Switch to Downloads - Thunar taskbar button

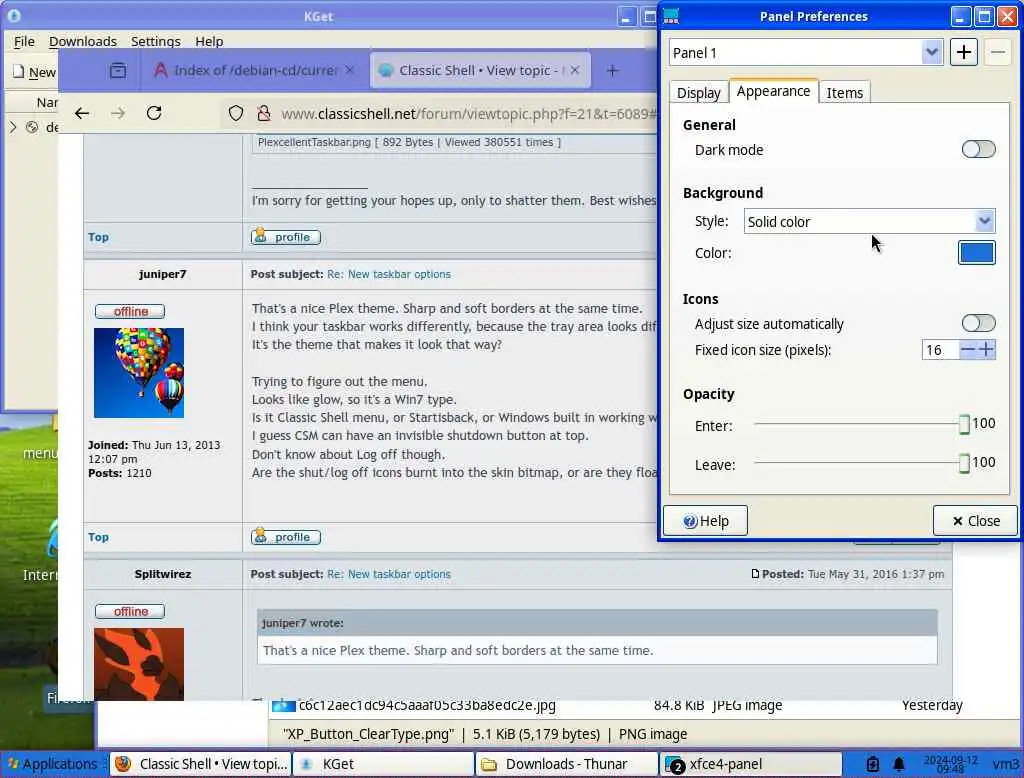tap(567, 764)
